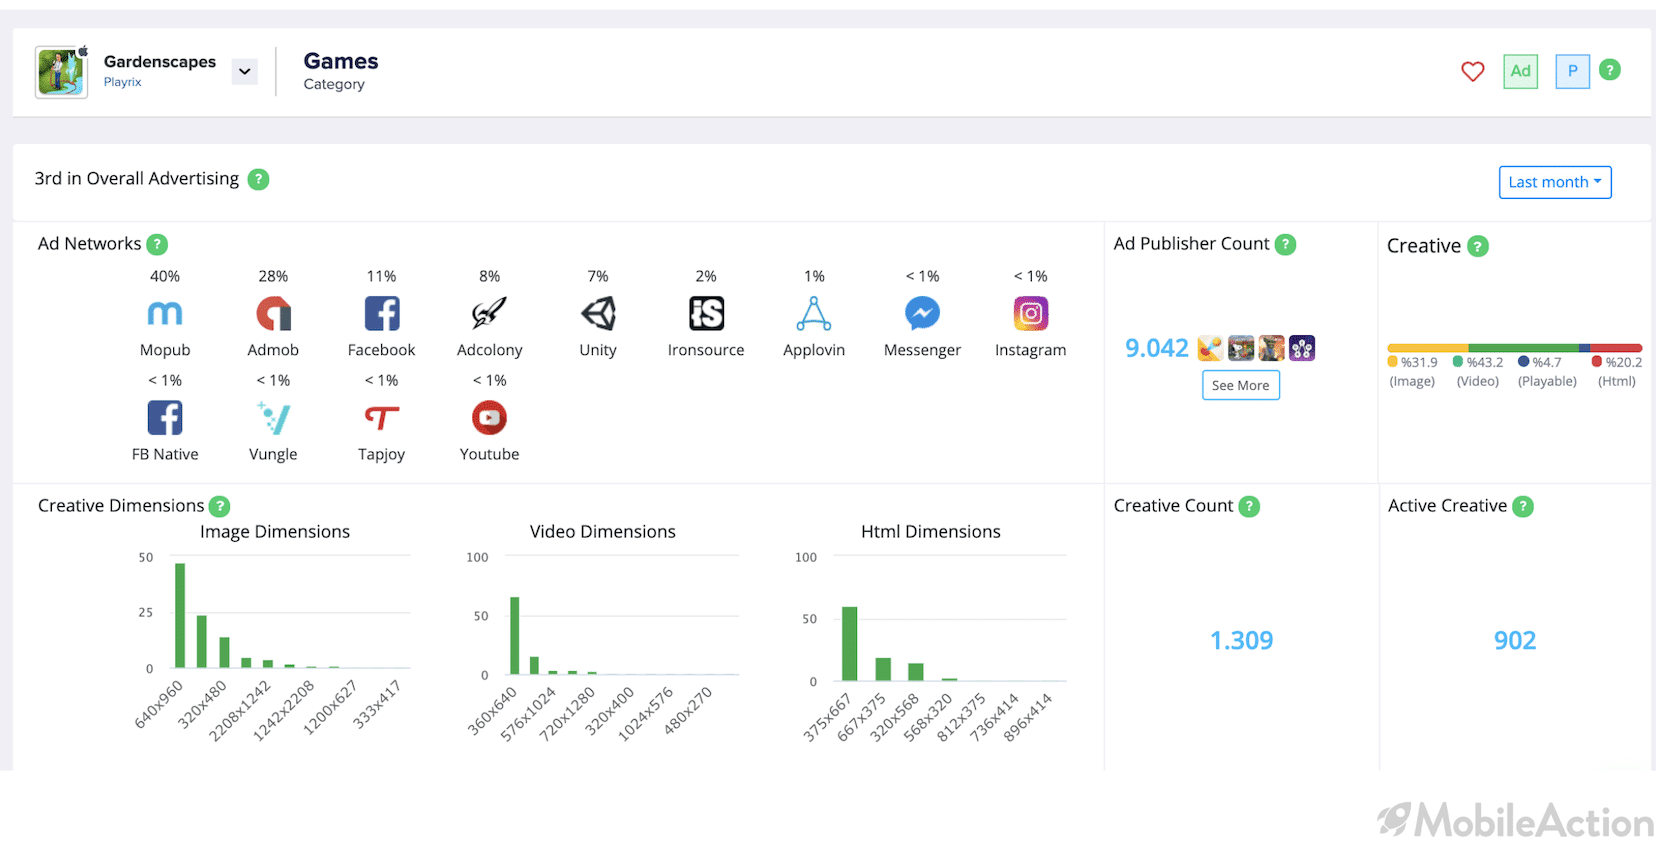Click the 360x640 video dimension label
Viewport: 1656px width, 862px height.
coord(493,711)
